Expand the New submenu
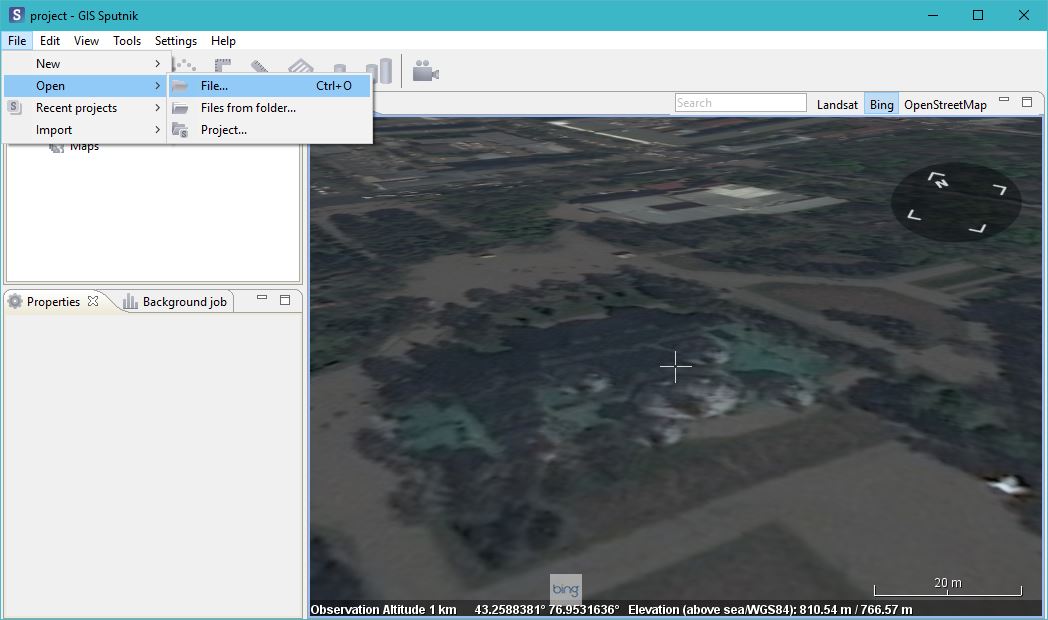 coord(86,63)
